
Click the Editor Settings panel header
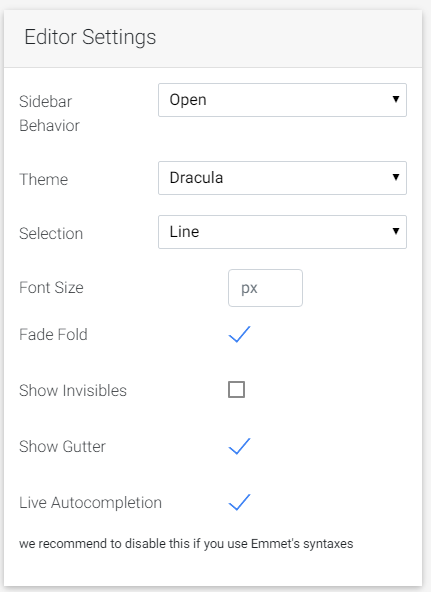point(213,39)
